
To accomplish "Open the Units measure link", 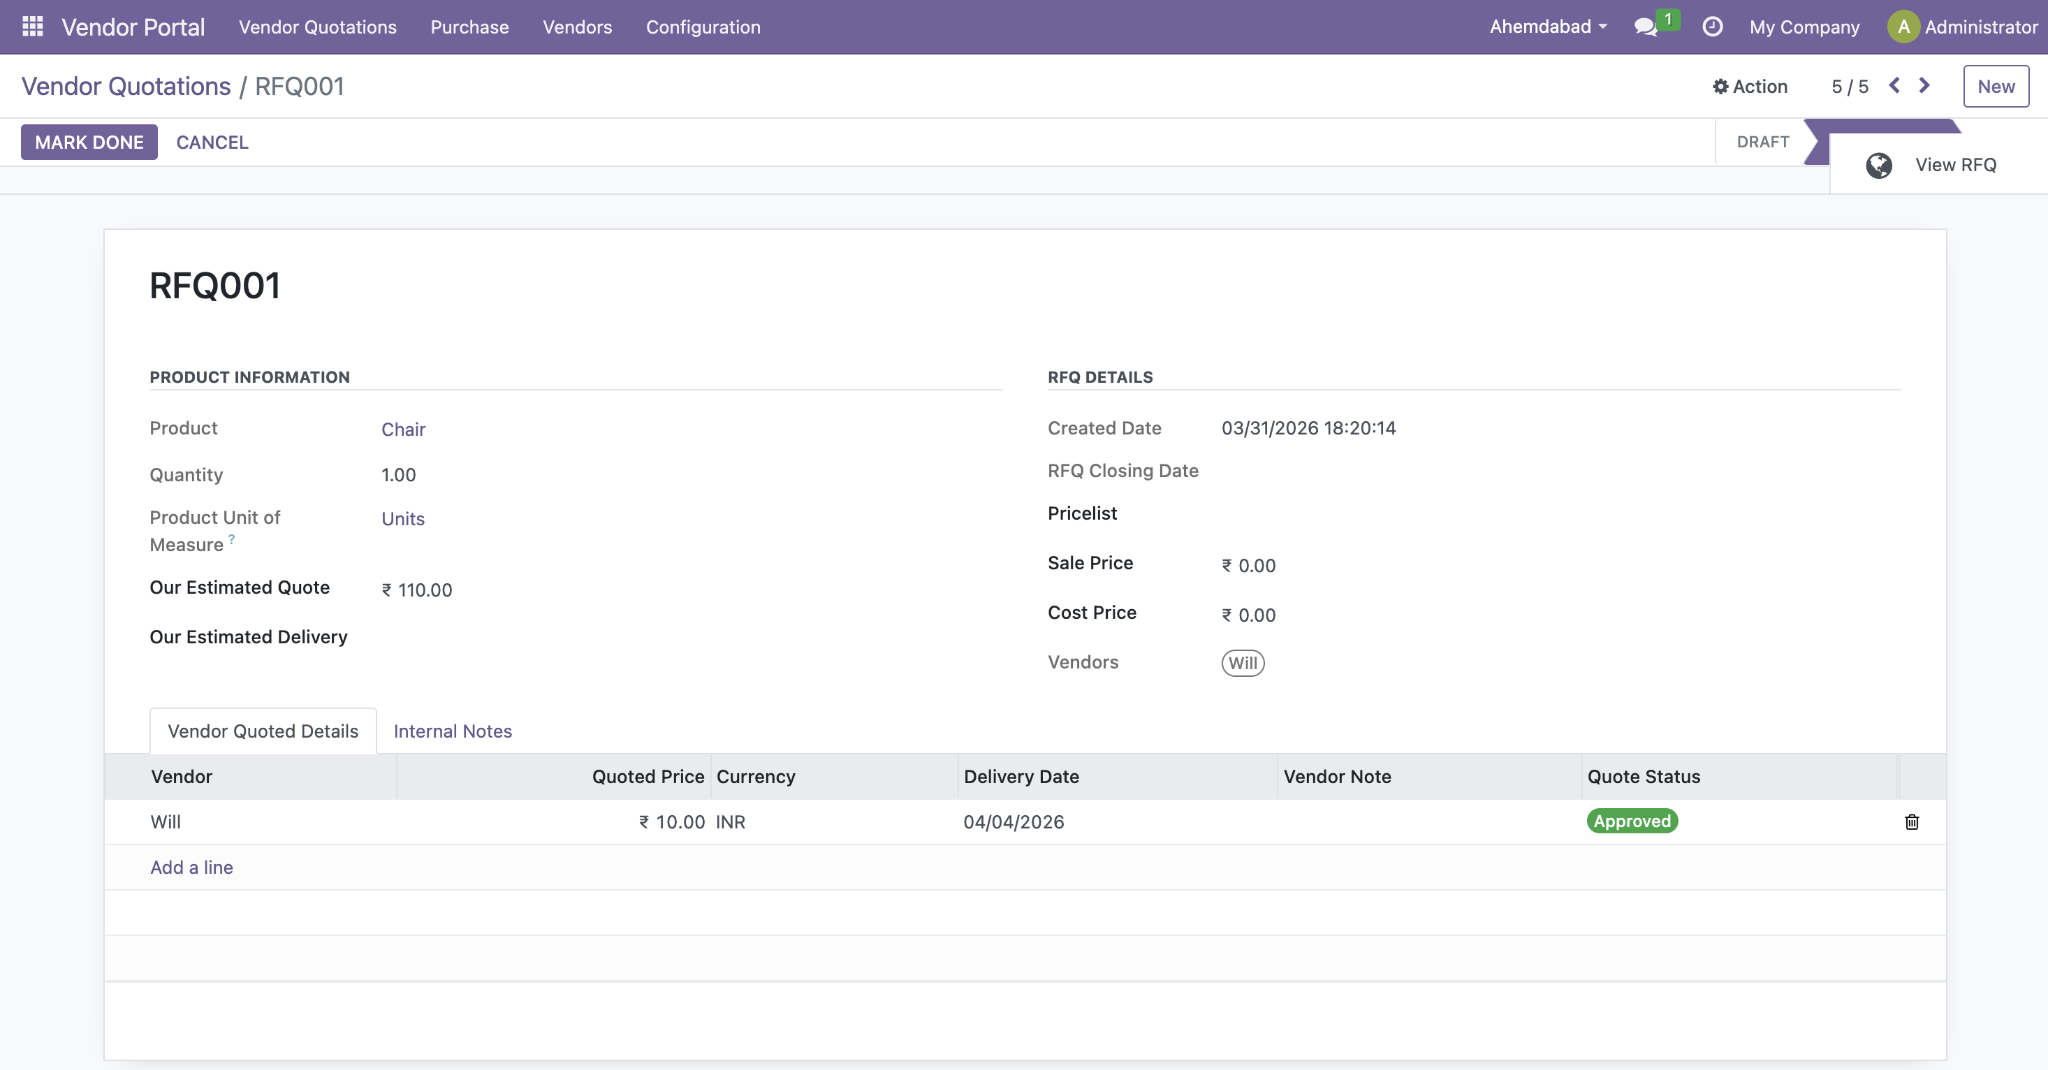I will tap(403, 519).
